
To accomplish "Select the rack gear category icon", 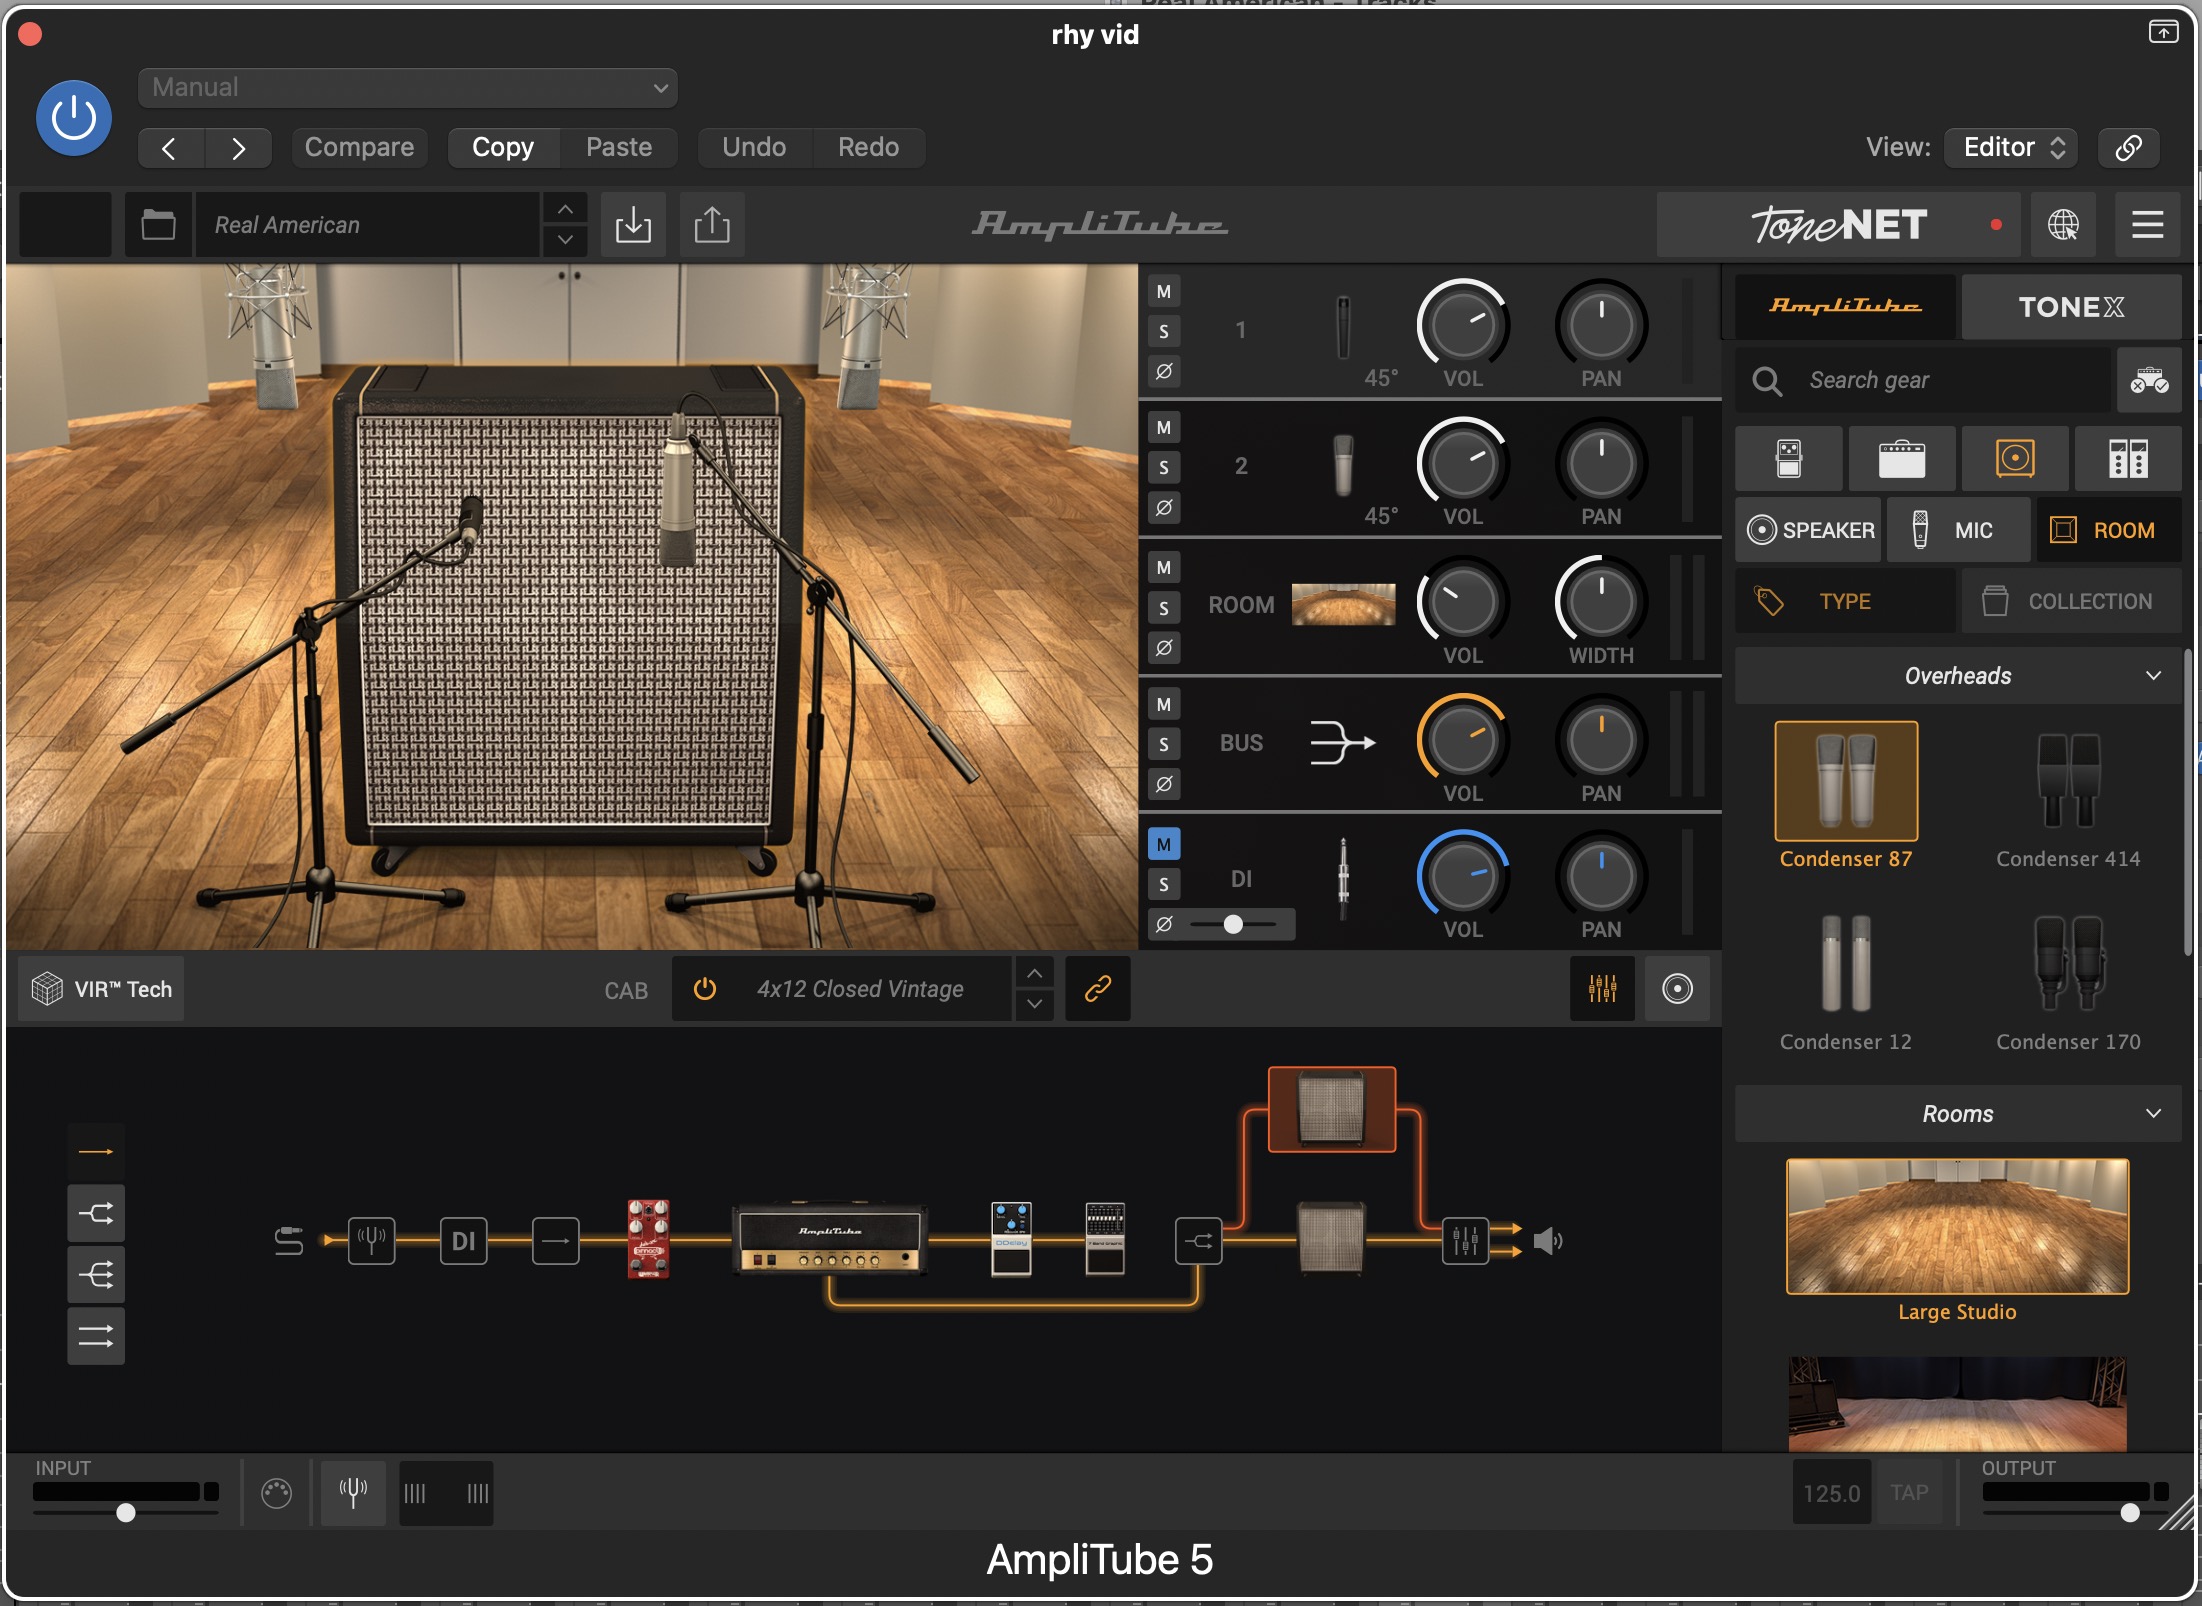I will coord(2128,459).
